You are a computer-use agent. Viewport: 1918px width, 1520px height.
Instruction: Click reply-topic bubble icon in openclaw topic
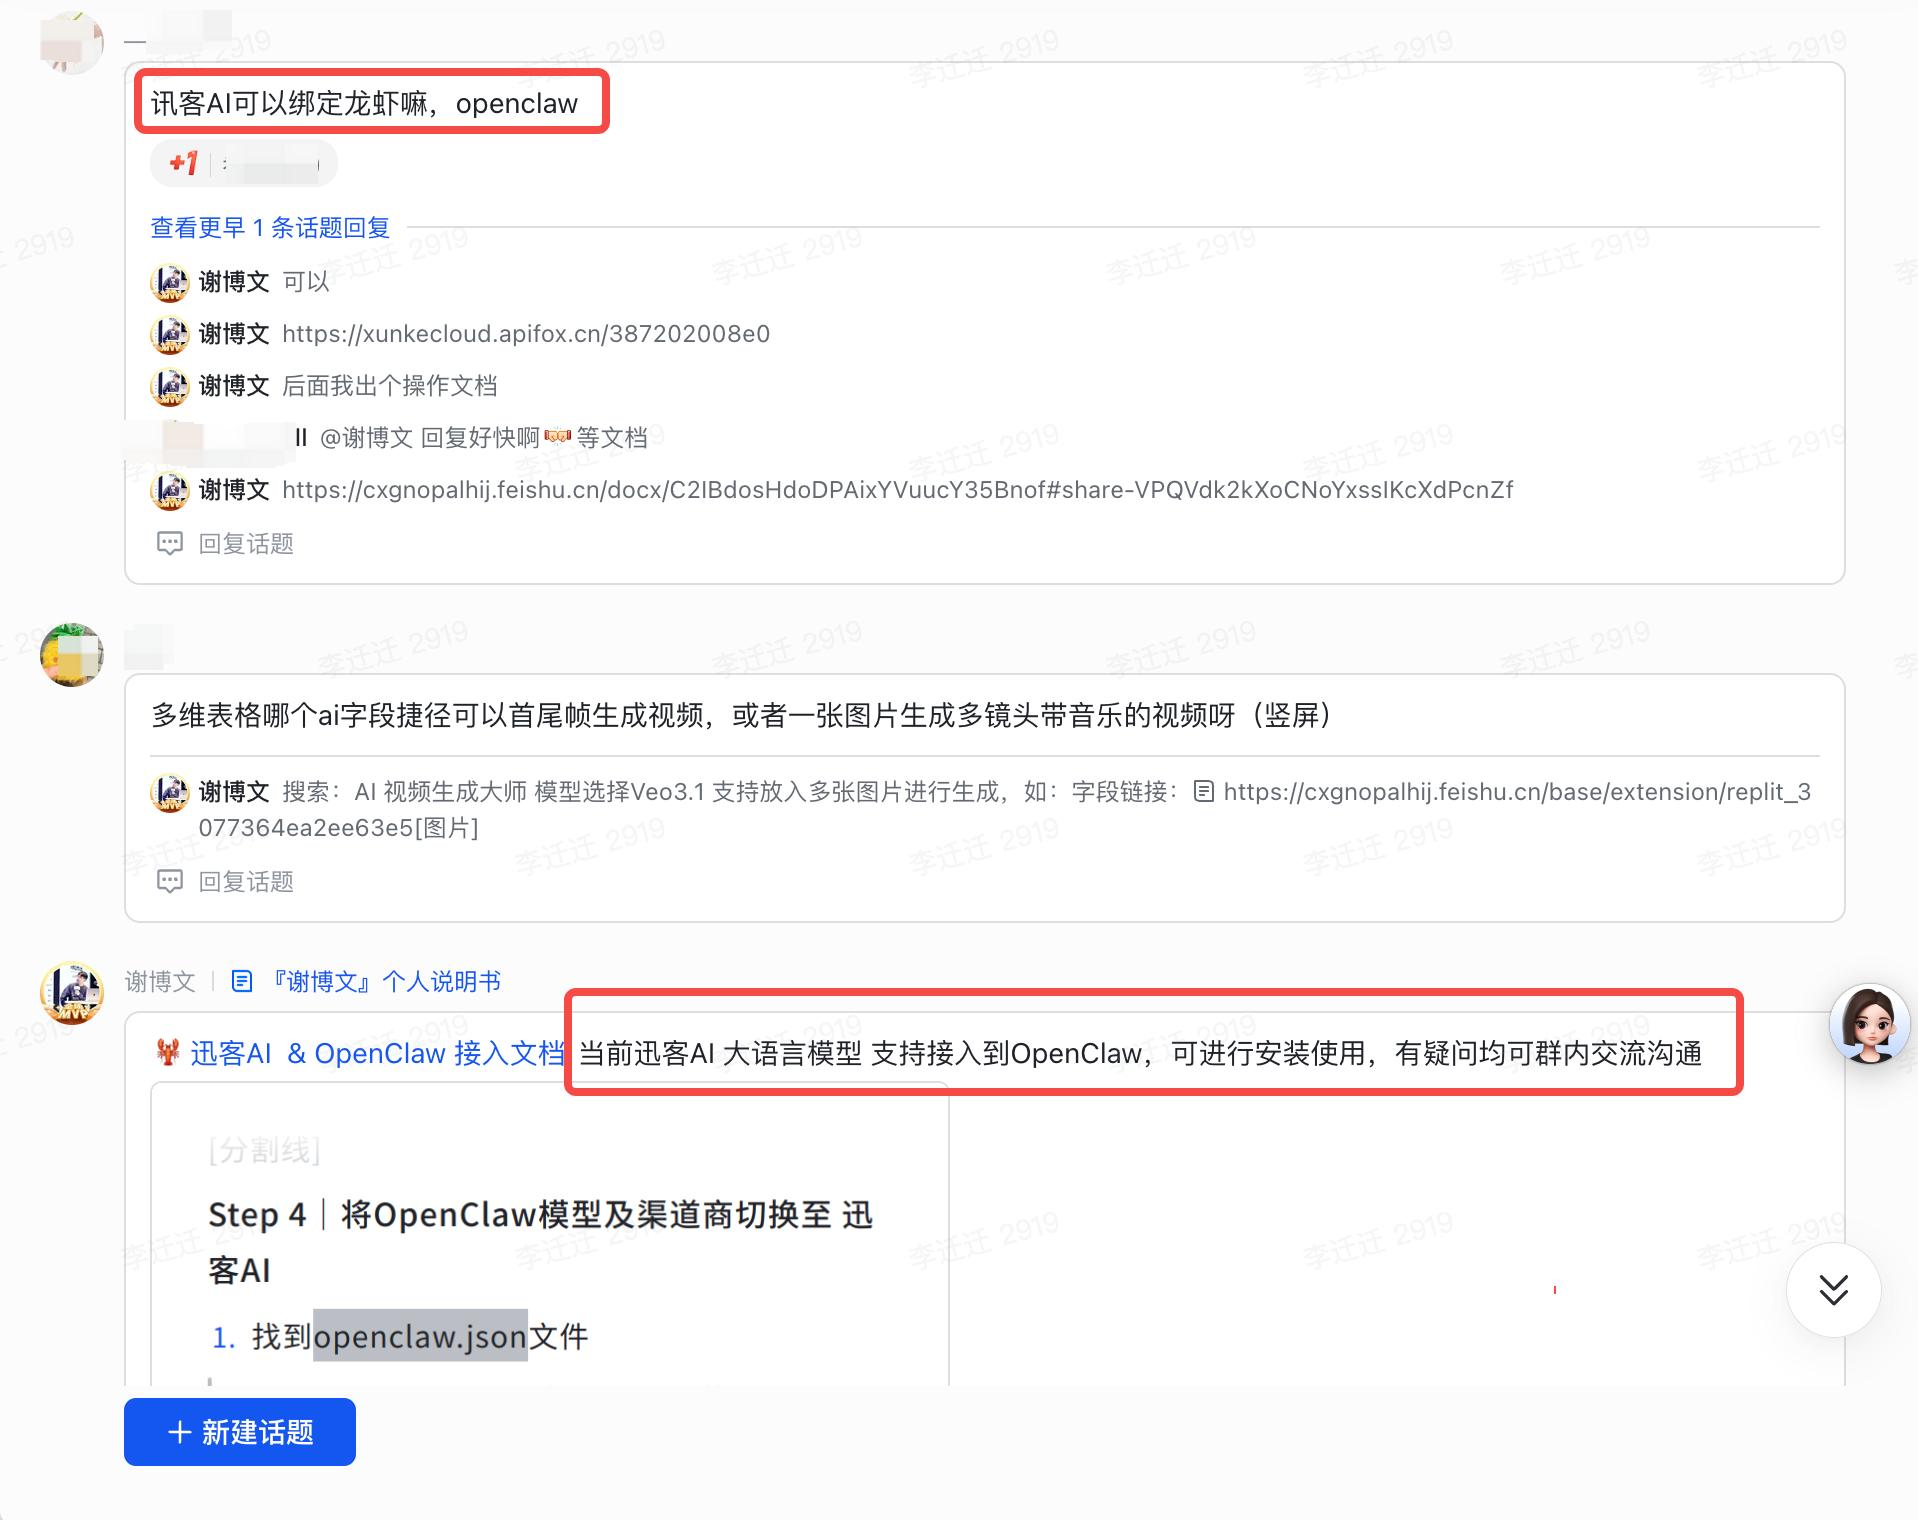170,544
